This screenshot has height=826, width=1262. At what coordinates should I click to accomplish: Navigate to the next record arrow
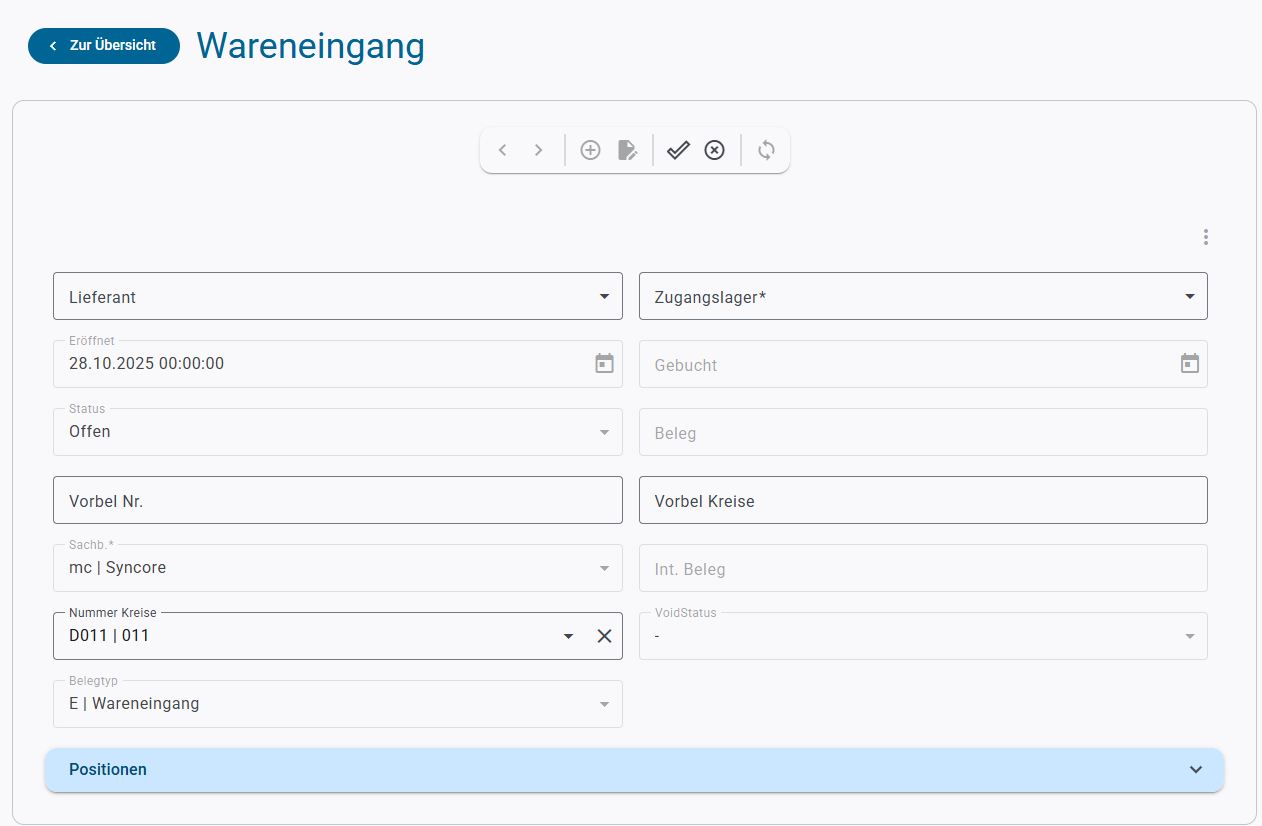[x=538, y=149]
